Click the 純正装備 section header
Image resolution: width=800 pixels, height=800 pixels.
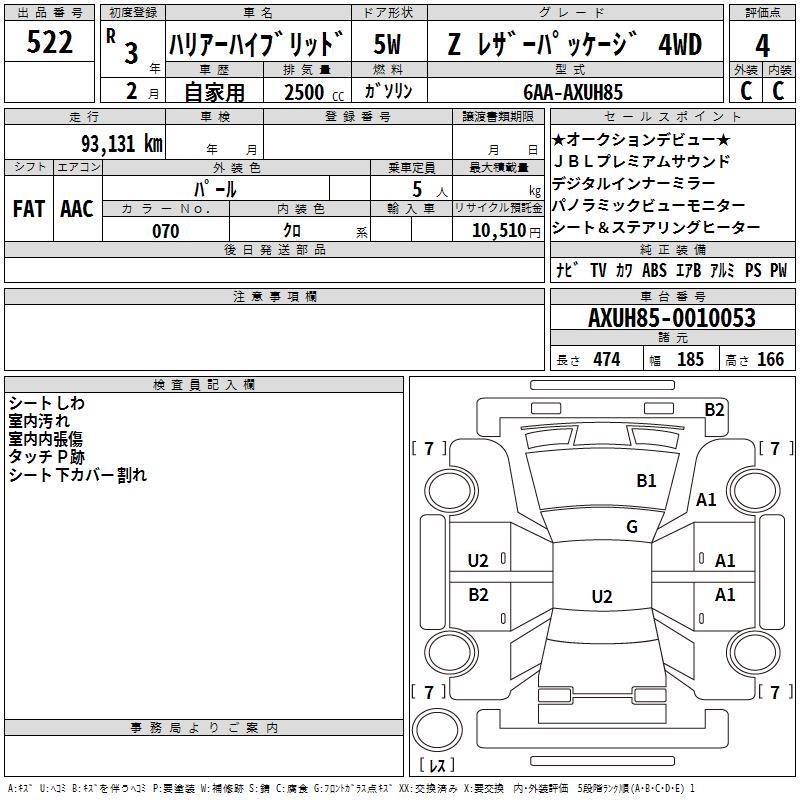(672, 249)
